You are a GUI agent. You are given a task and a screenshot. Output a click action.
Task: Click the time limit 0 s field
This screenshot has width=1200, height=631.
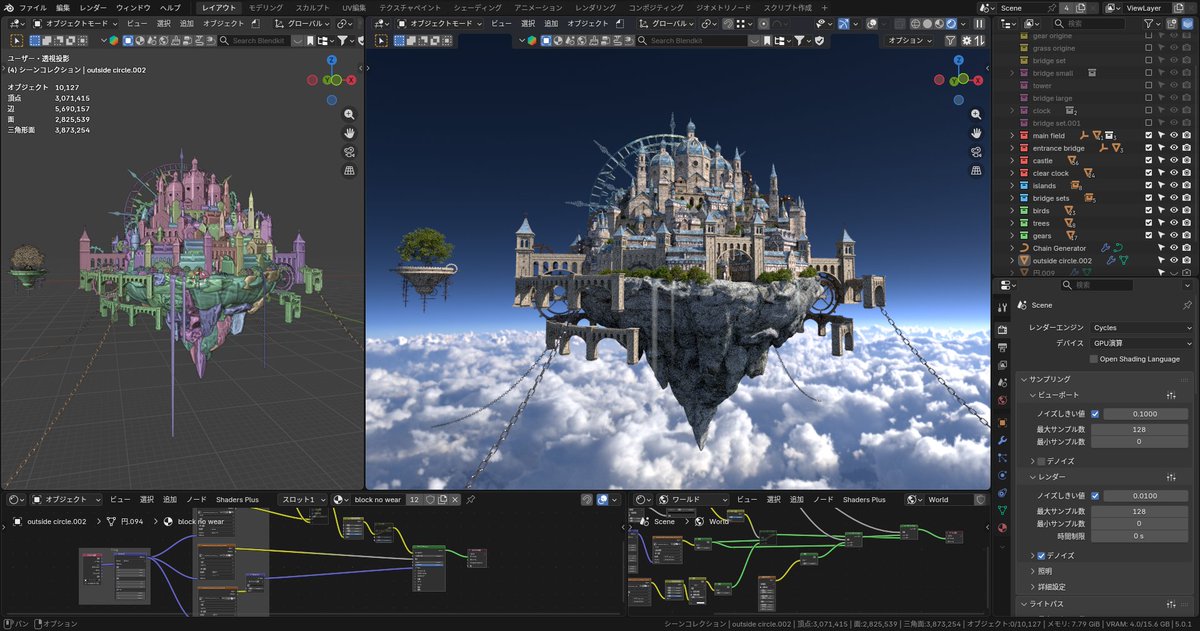(x=1139, y=535)
